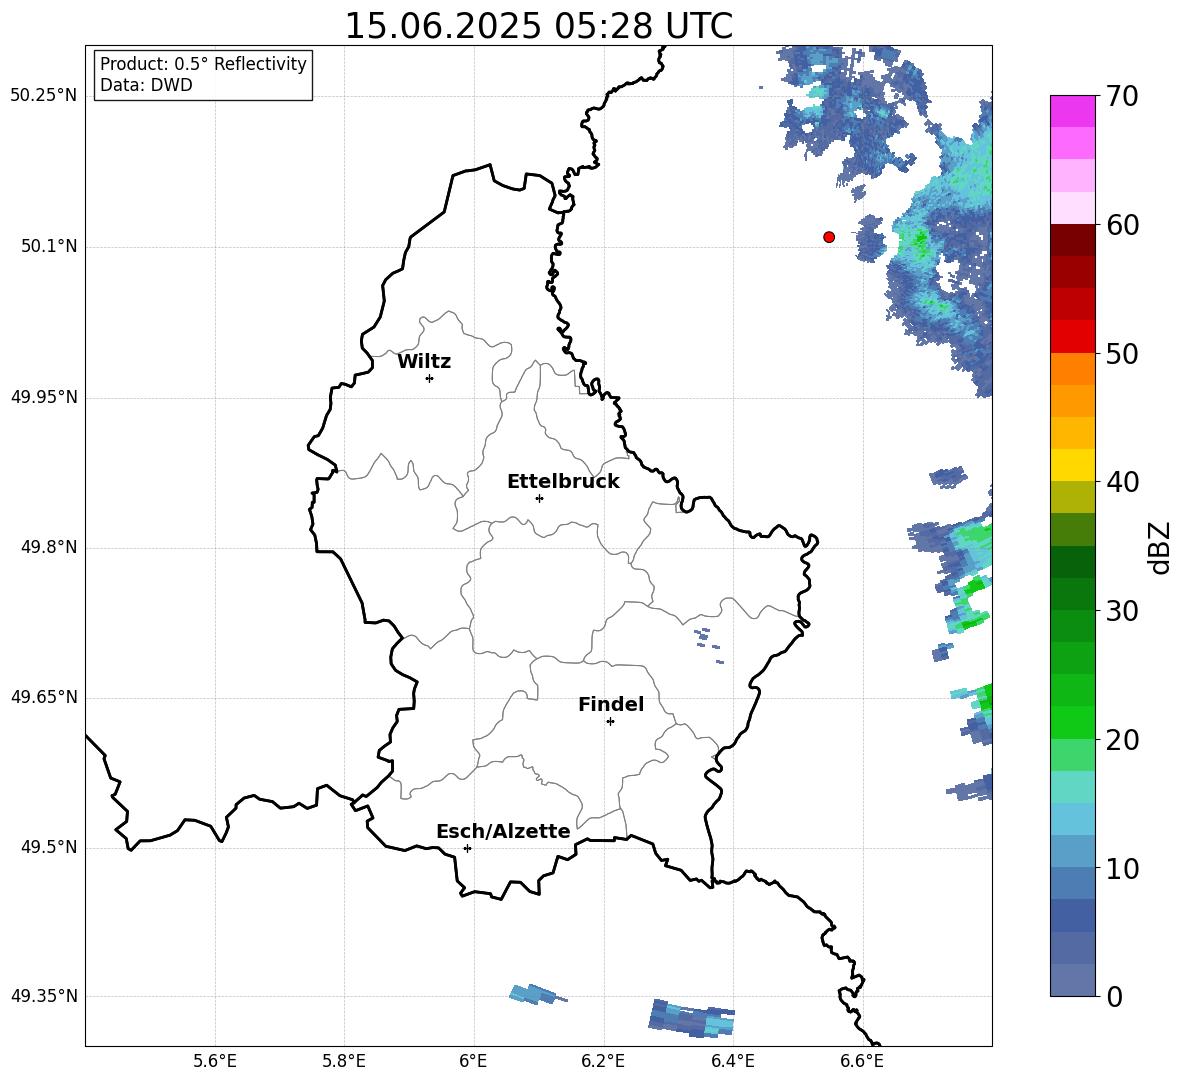This screenshot has width=1184, height=1081.
Task: Click the 30 colorbar tick label
Action: point(1122,611)
